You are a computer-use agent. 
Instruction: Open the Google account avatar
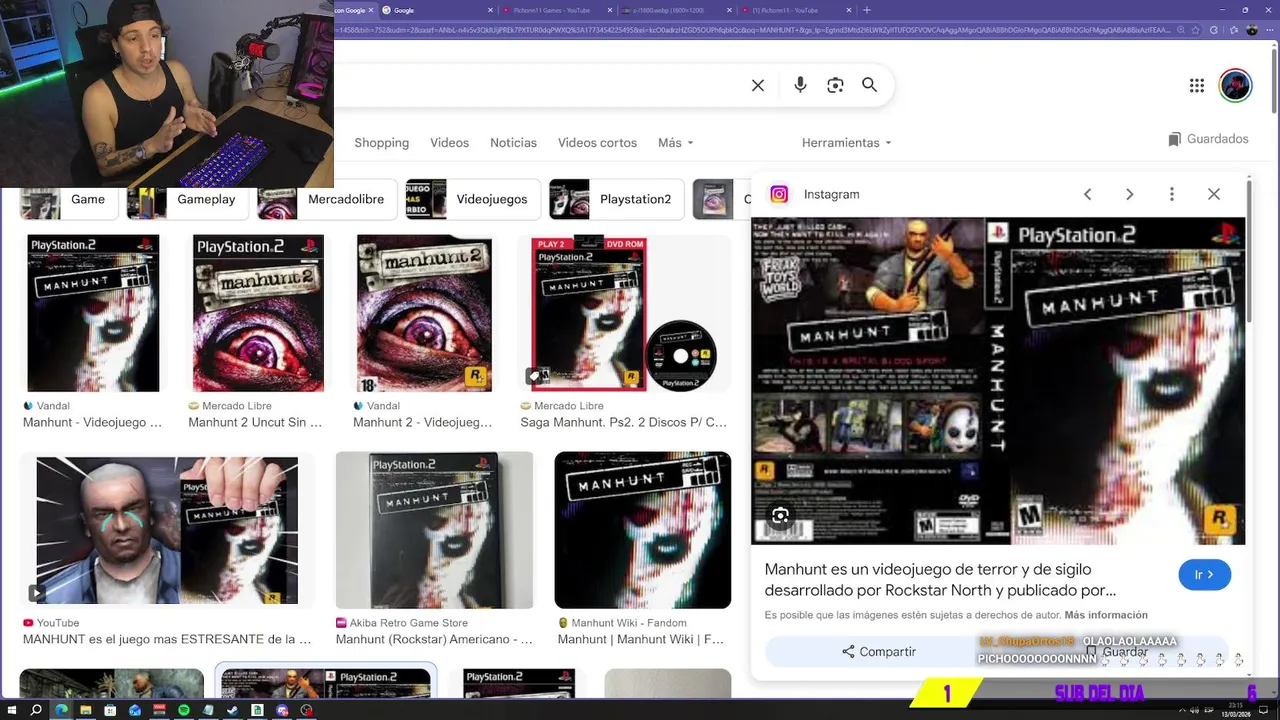[1236, 86]
